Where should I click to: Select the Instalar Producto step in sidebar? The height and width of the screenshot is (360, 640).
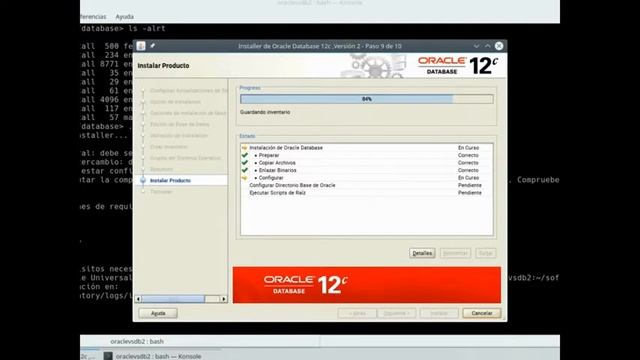[170, 180]
